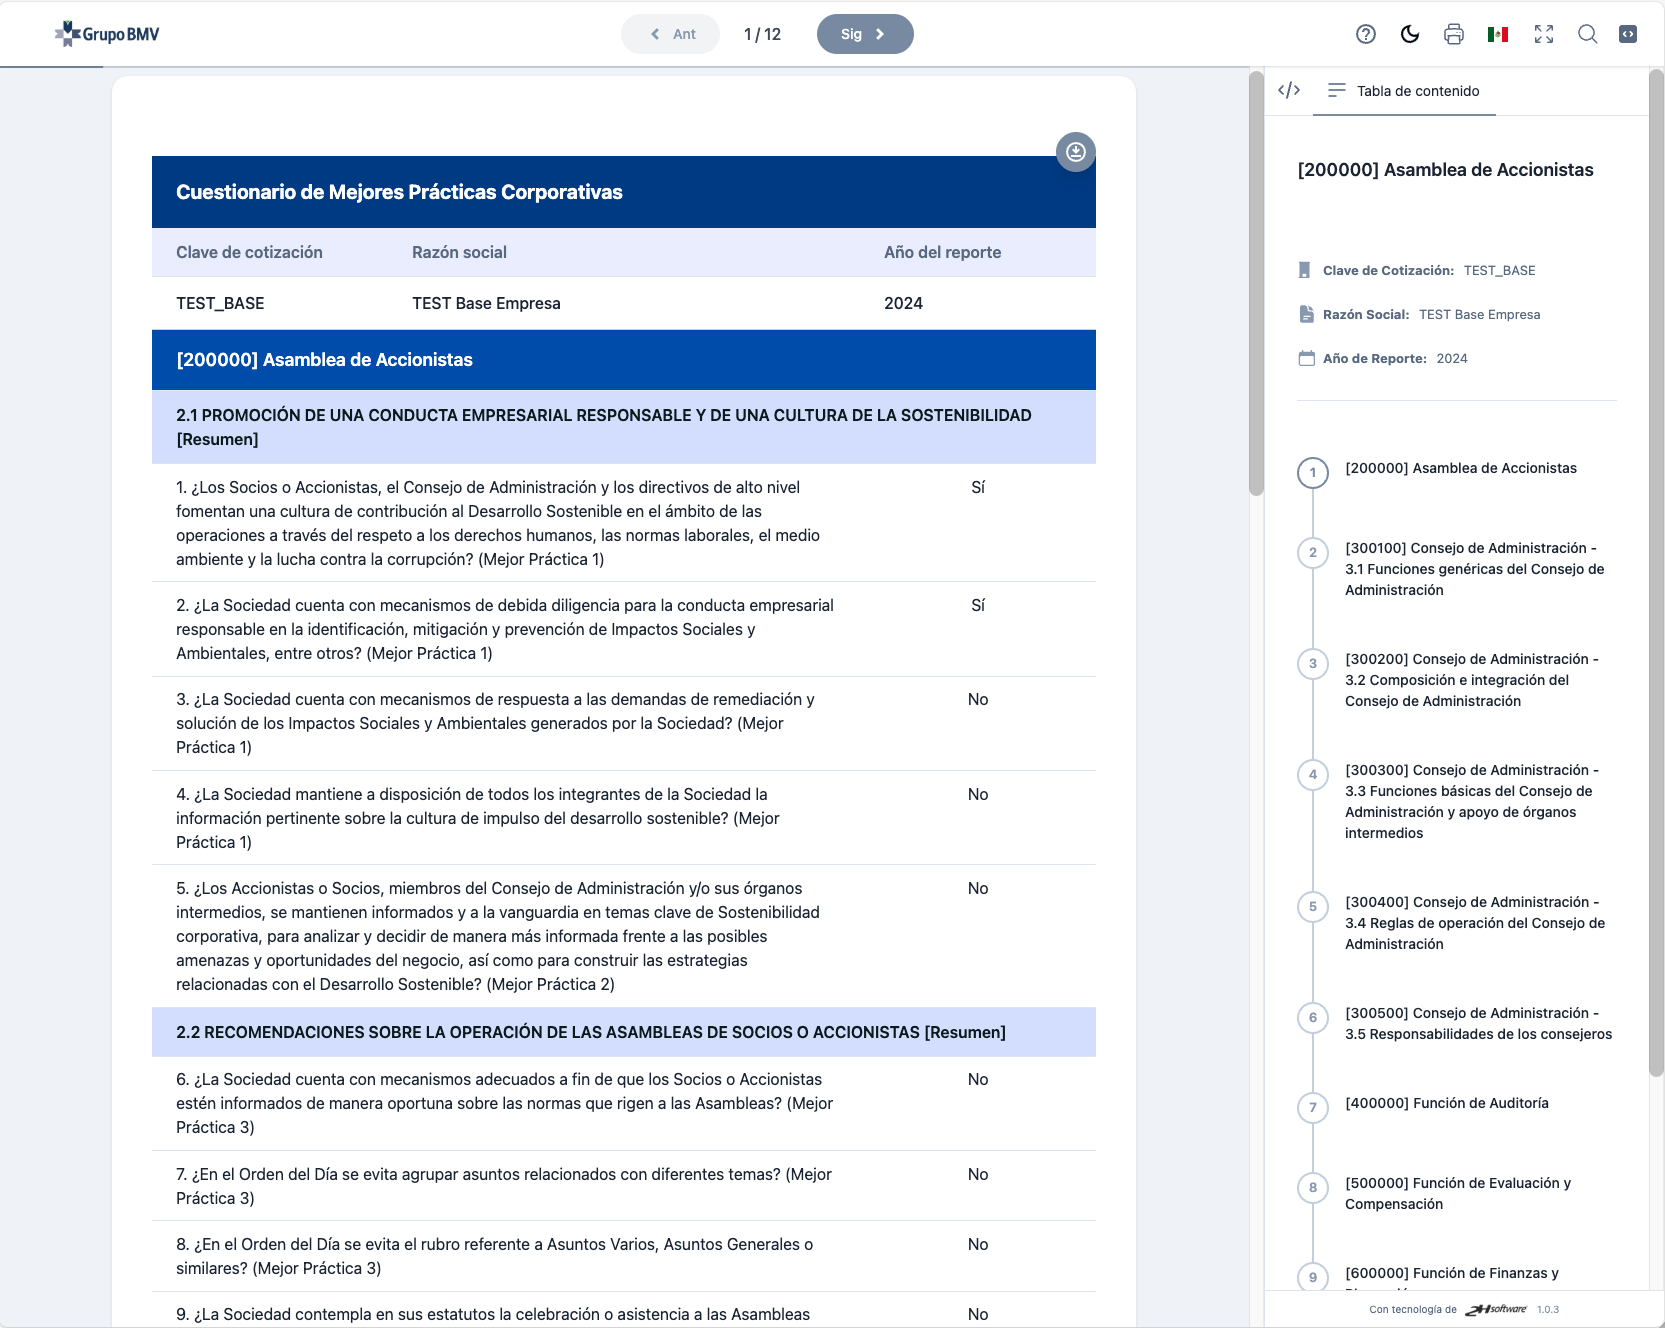Open search via the magnifying glass icon
This screenshot has height=1328, width=1665.
click(1587, 33)
